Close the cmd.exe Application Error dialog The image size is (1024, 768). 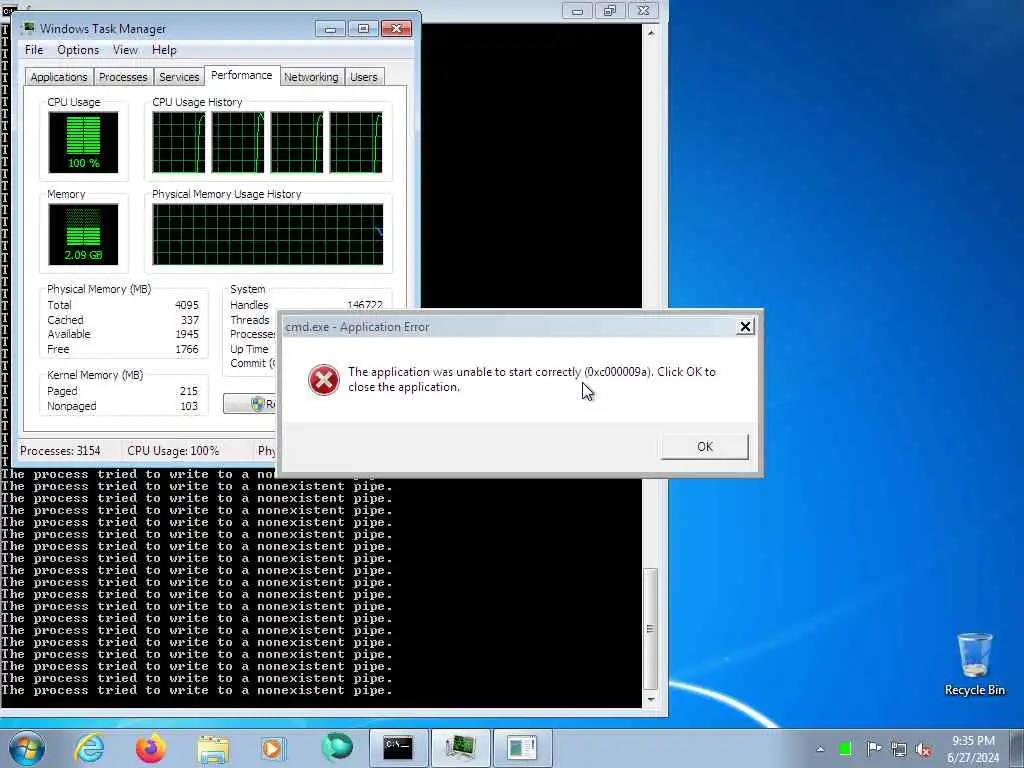pos(744,327)
